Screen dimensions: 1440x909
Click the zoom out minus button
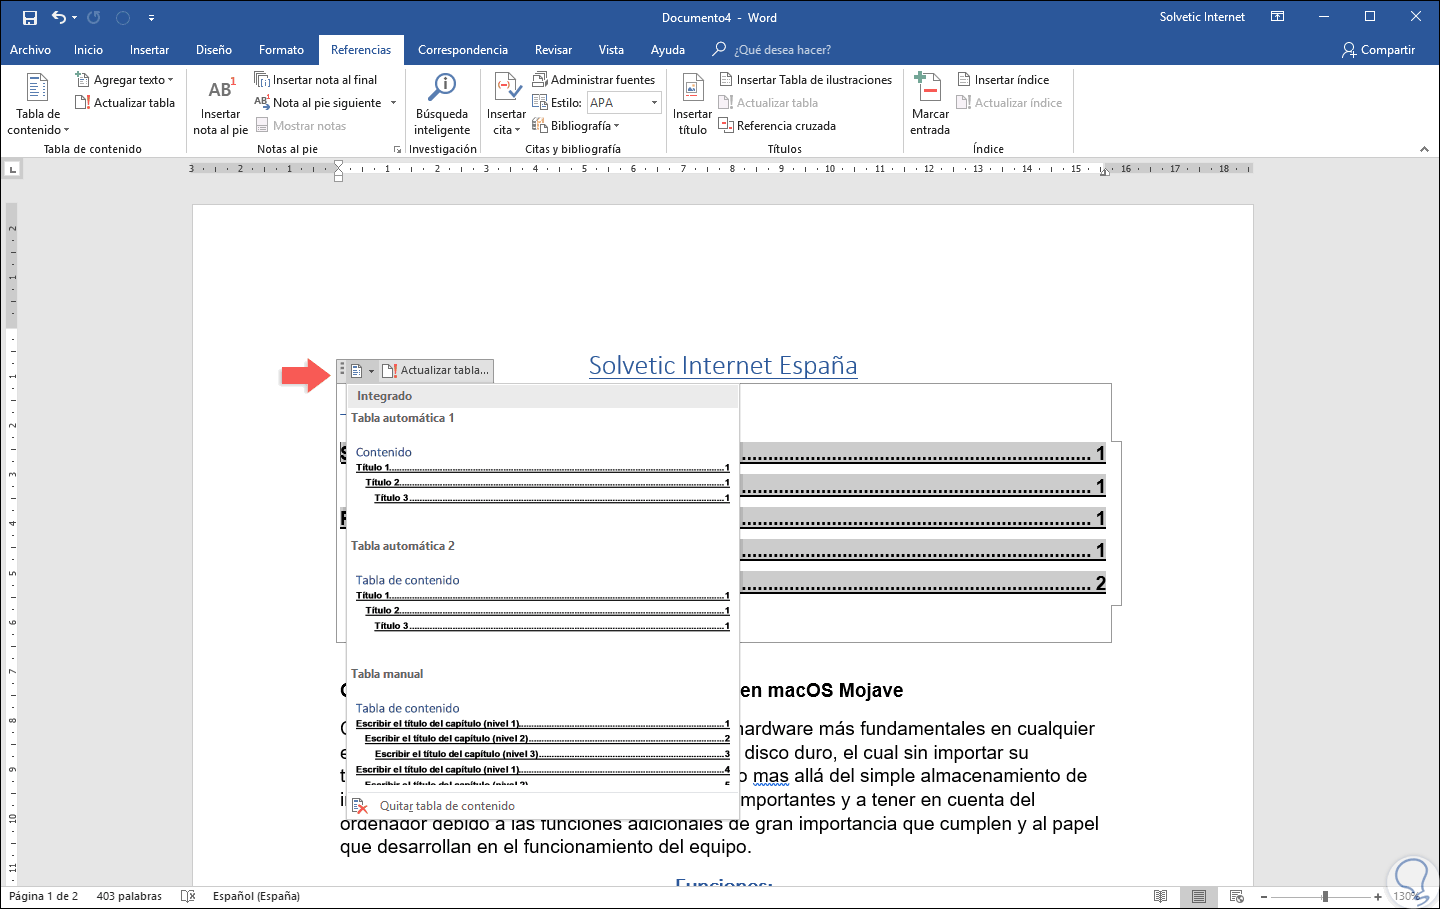[x=1263, y=897]
